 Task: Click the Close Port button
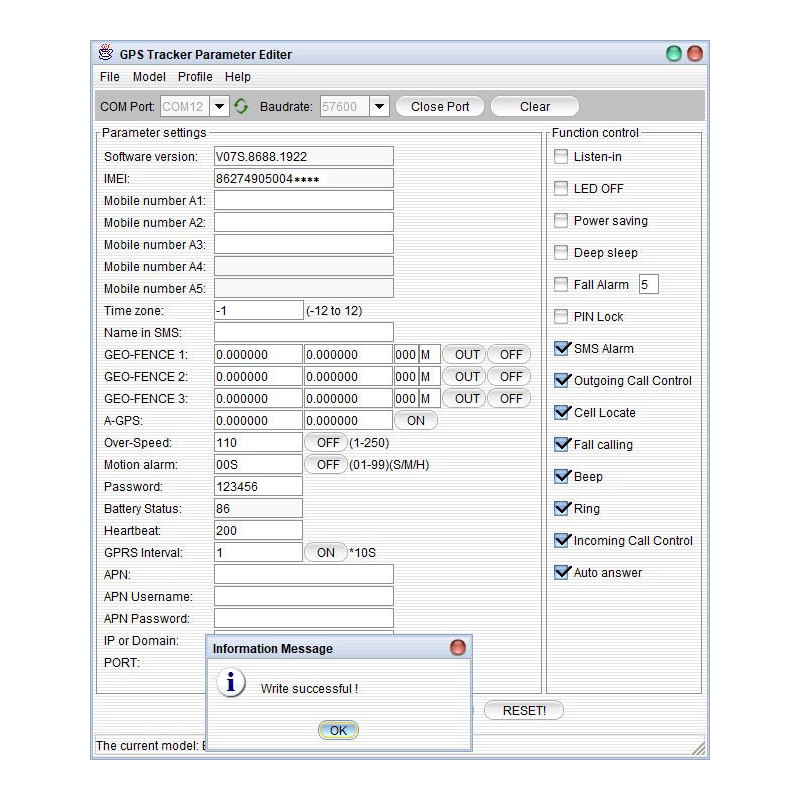(x=439, y=106)
